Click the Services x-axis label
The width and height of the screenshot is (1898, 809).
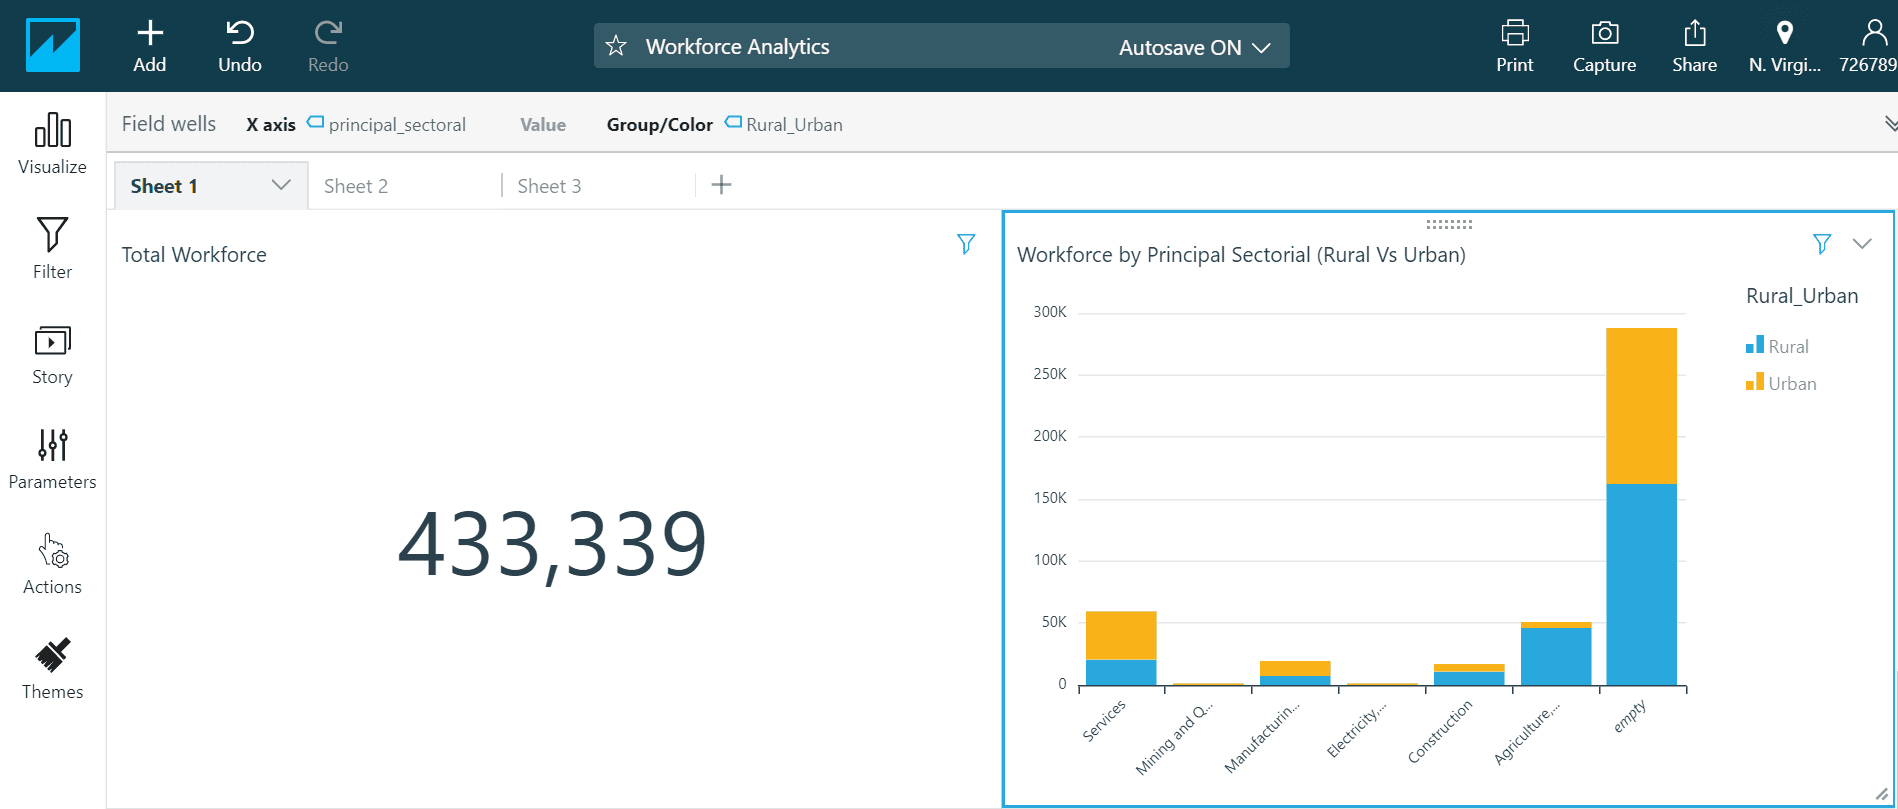[1104, 720]
